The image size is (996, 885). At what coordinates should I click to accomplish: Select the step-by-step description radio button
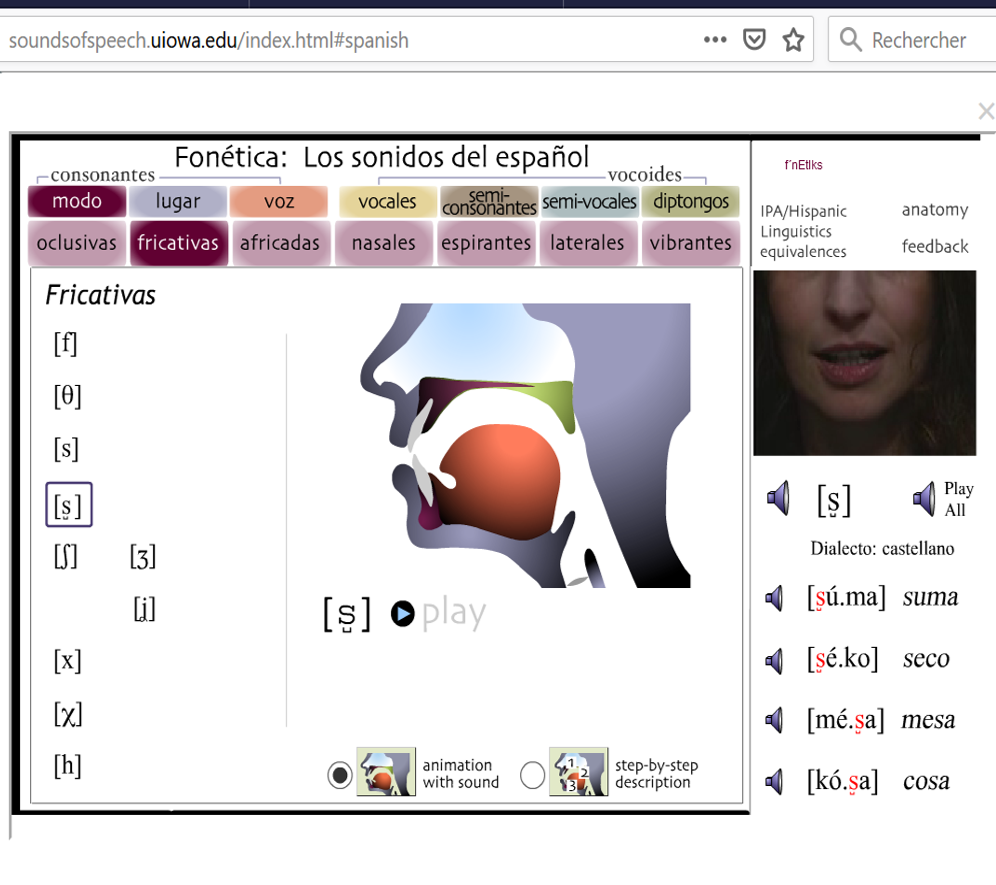[x=532, y=774]
